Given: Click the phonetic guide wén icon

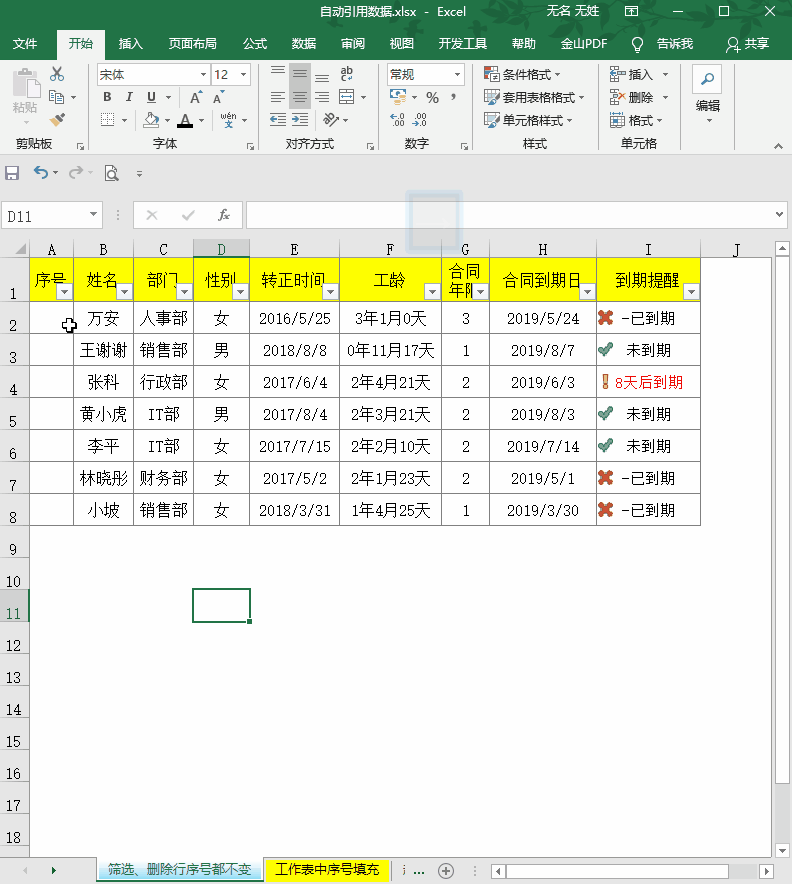Looking at the screenshot, I should click(x=228, y=120).
